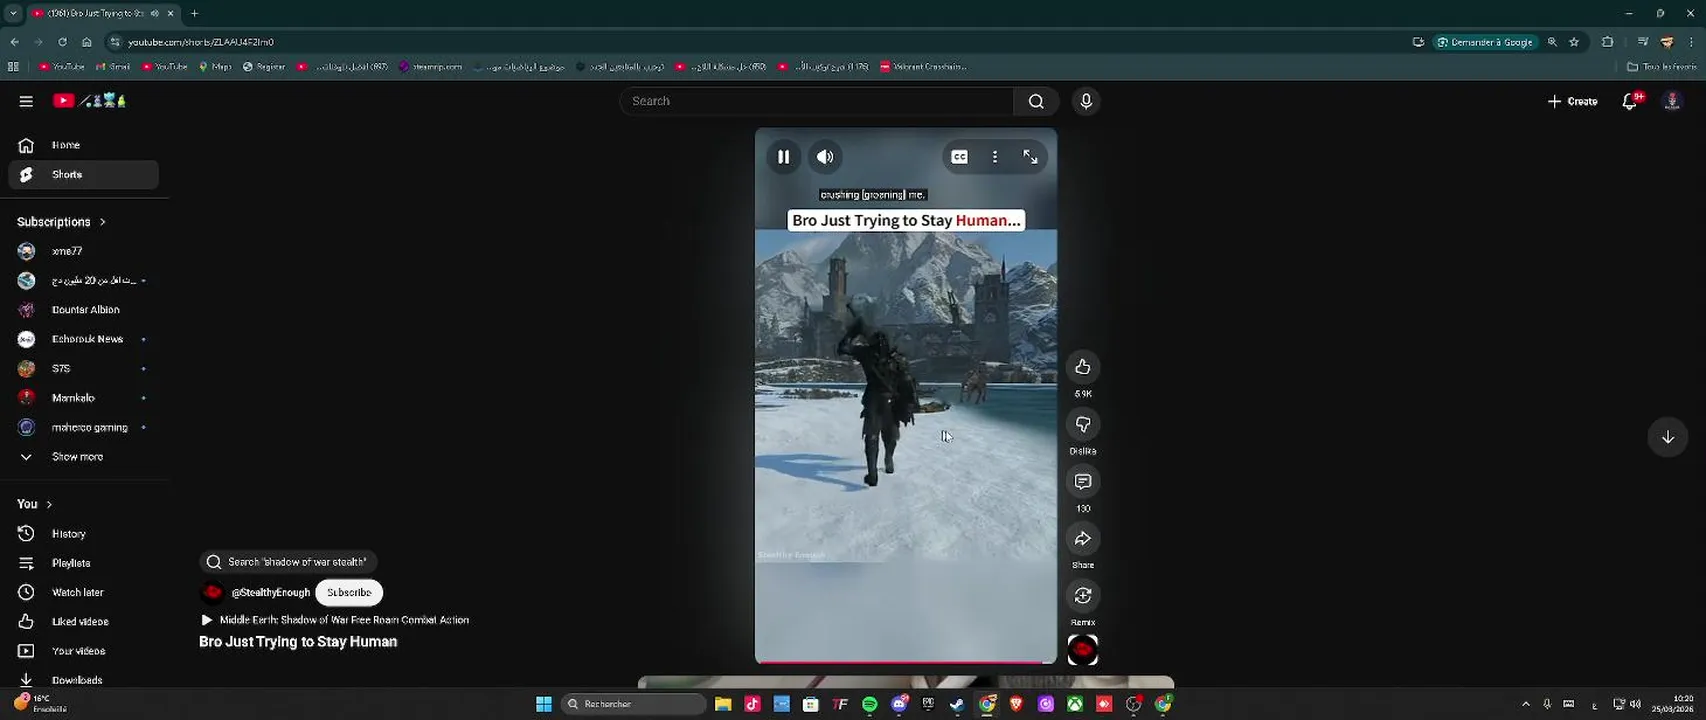
Task: Open the Create menu
Action: click(1573, 101)
